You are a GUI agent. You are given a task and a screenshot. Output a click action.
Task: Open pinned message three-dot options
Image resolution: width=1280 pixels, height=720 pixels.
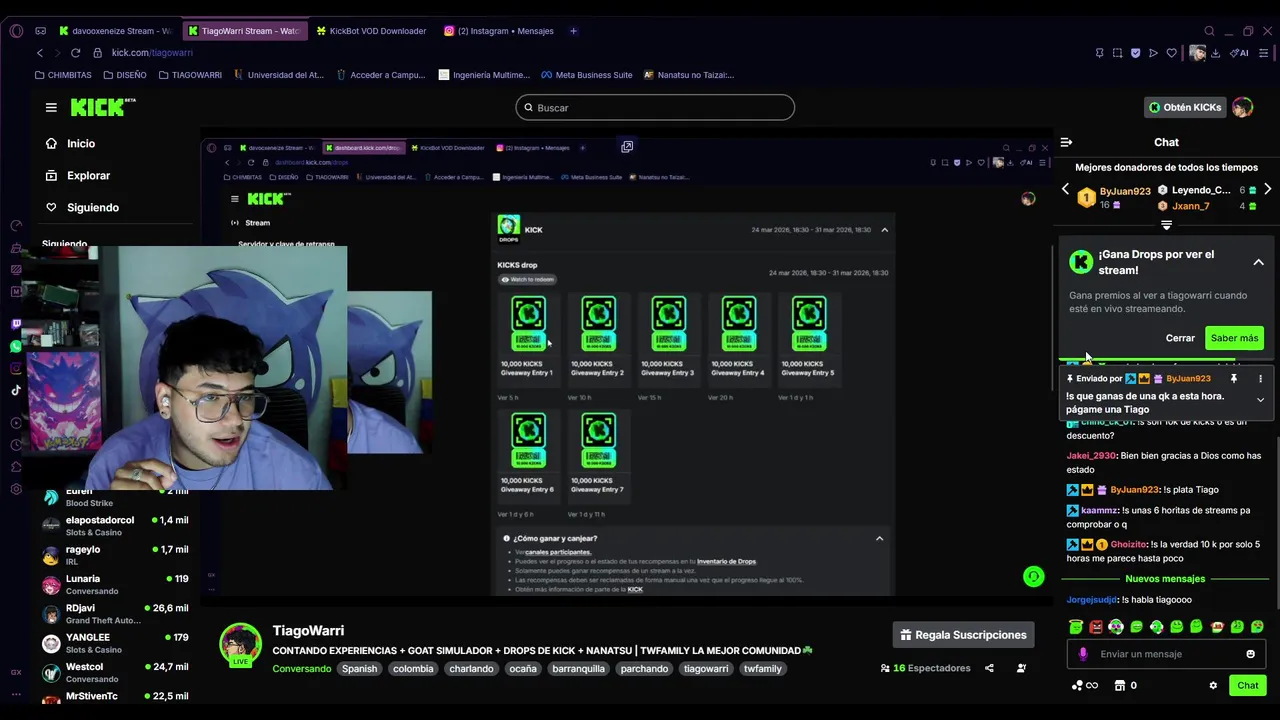[x=1260, y=379]
